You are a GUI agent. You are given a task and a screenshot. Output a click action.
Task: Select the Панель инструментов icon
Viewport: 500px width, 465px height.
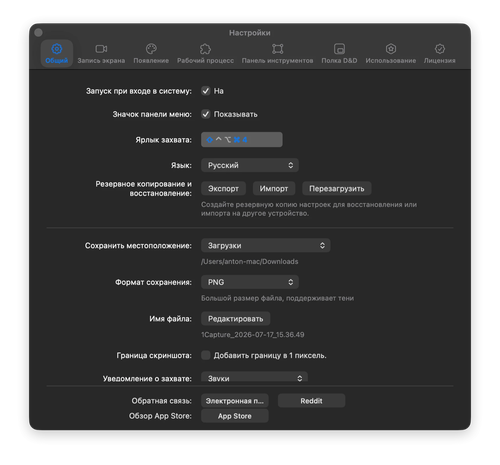pyautogui.click(x=277, y=49)
